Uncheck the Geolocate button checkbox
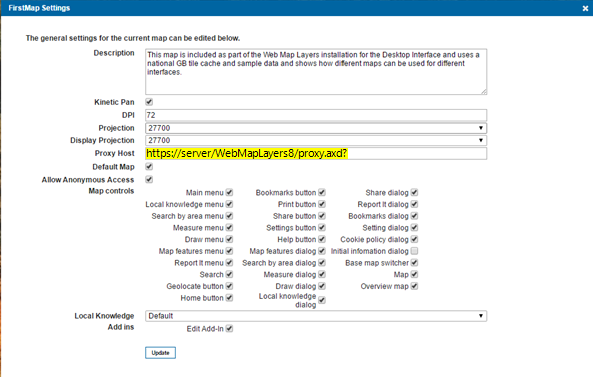This screenshot has width=593, height=377. (x=229, y=286)
